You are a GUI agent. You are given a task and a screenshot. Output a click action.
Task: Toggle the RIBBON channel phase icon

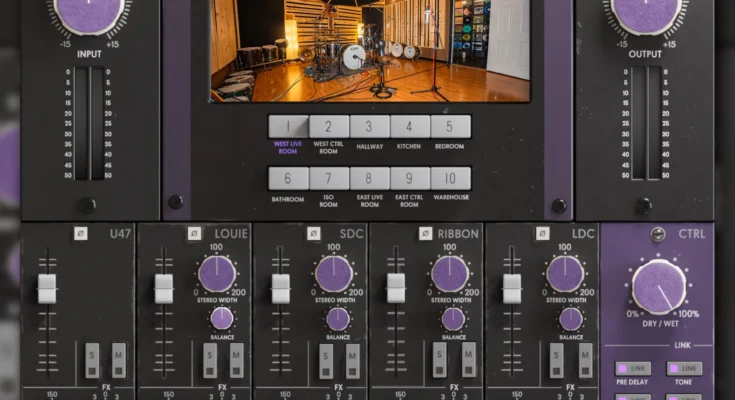click(426, 234)
